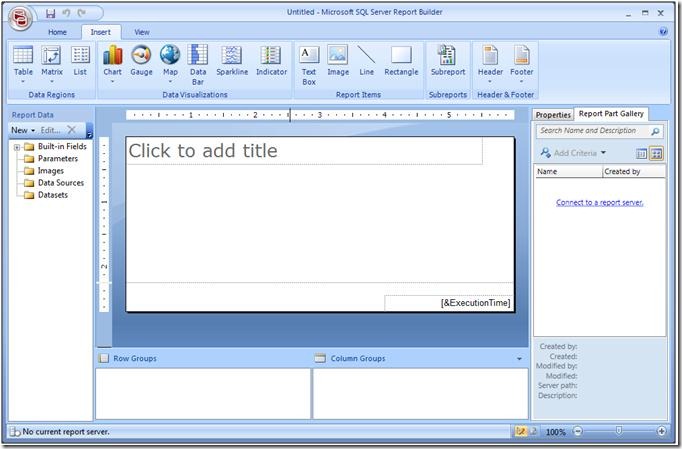The image size is (682, 449).
Task: Redo the last action
Action: click(81, 13)
